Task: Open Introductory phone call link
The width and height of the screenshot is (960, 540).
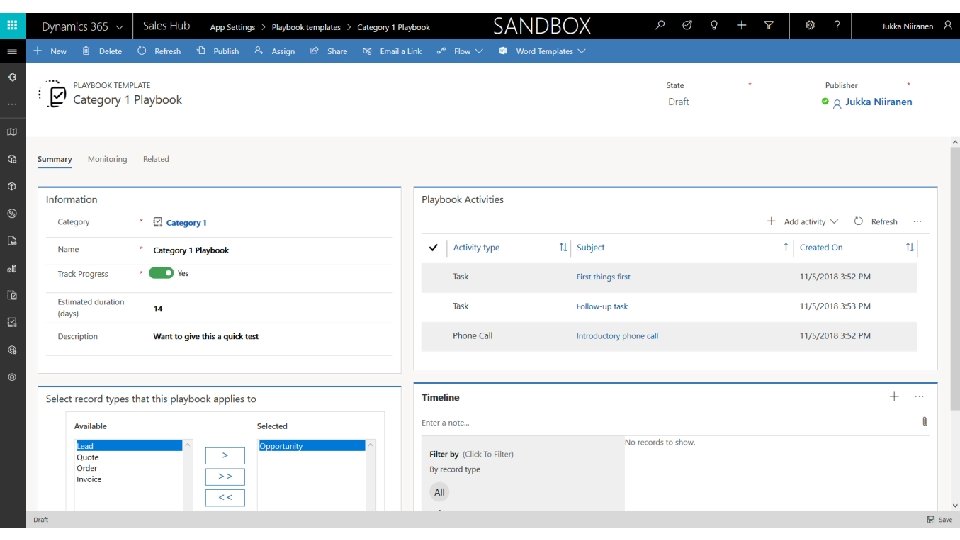Action: click(617, 336)
